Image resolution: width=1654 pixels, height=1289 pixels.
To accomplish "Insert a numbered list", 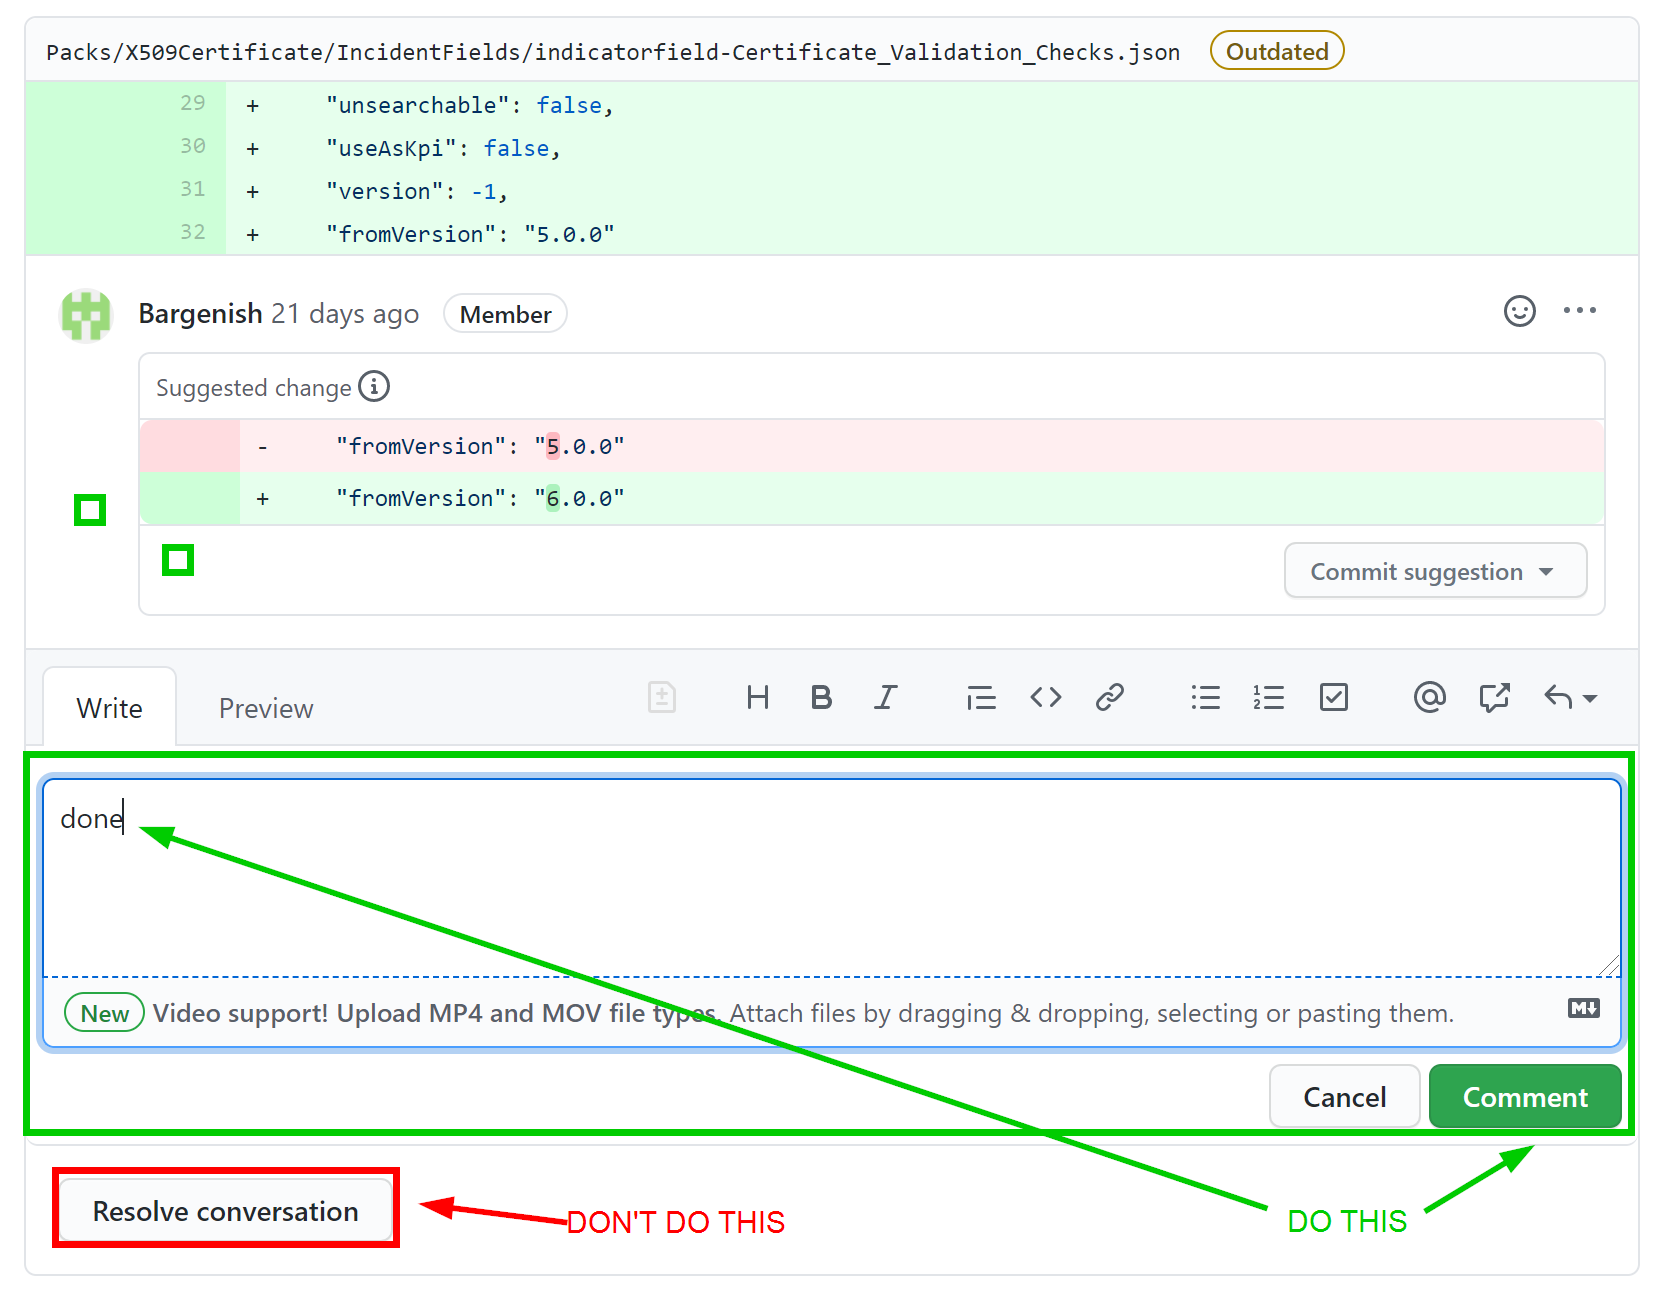I will click(1267, 697).
